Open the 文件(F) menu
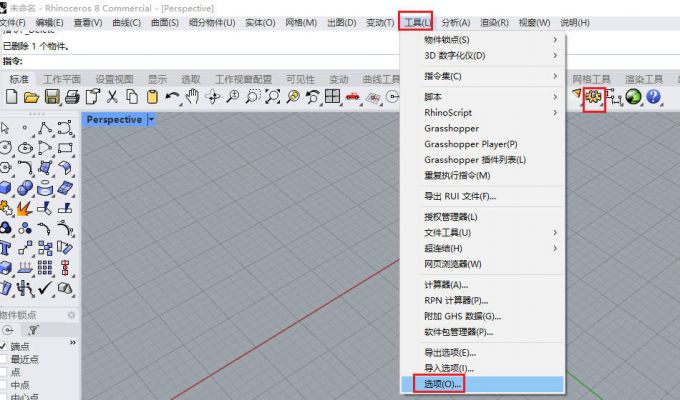 click(x=13, y=23)
